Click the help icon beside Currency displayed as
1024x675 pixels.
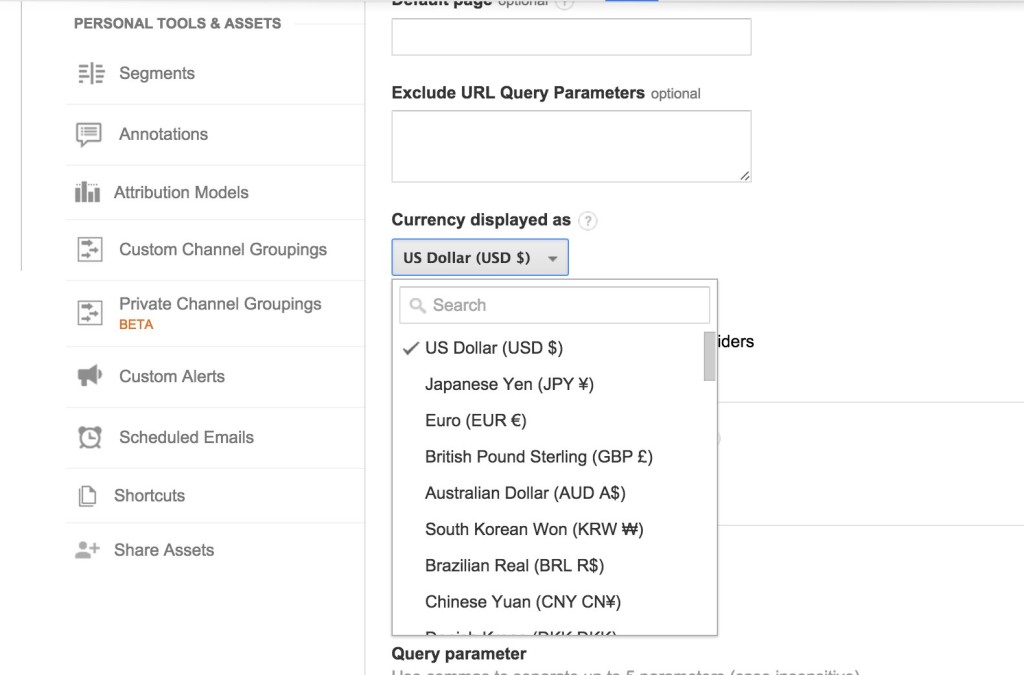tap(587, 221)
